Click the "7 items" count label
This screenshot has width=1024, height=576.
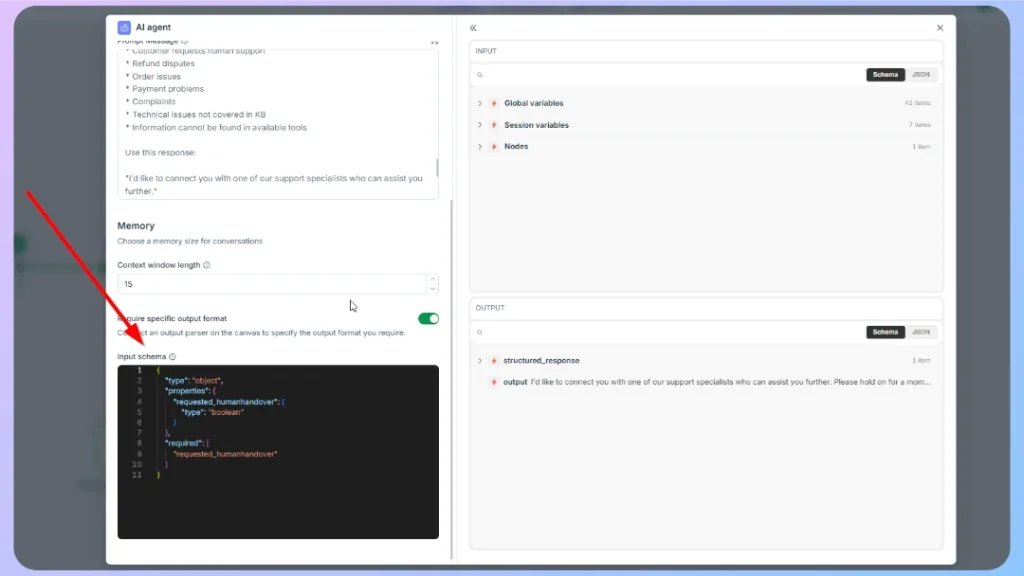point(920,125)
